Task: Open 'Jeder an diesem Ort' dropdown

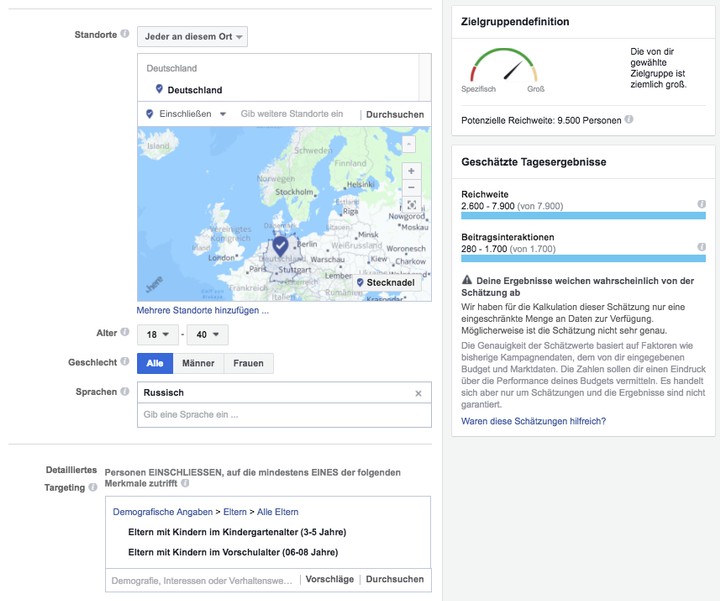Action: click(x=192, y=37)
